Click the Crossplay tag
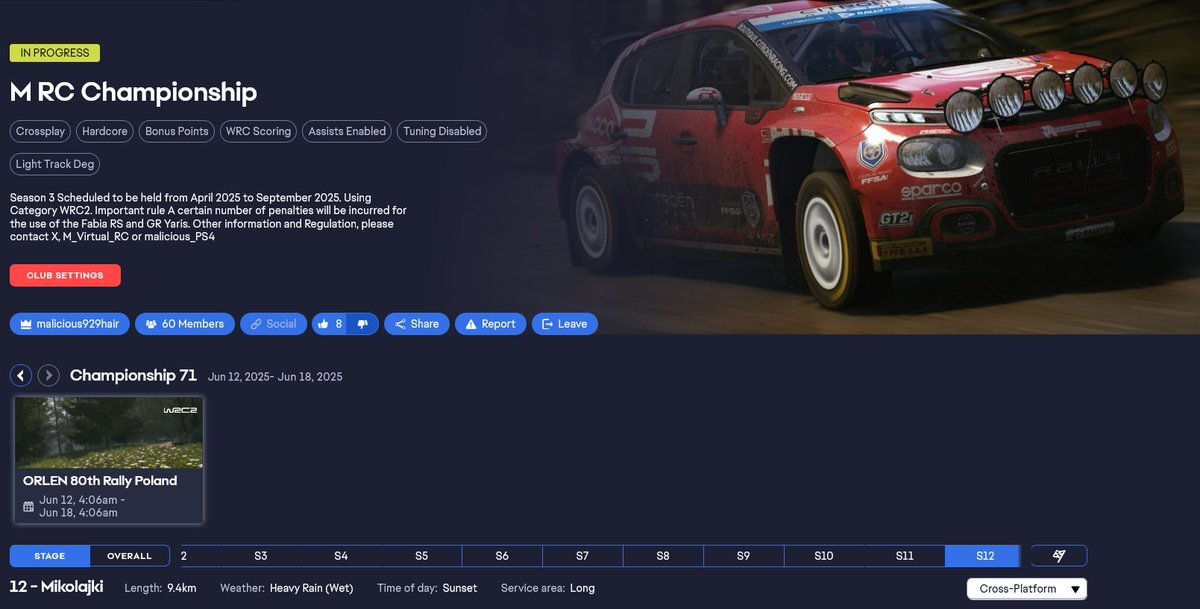 coord(41,131)
